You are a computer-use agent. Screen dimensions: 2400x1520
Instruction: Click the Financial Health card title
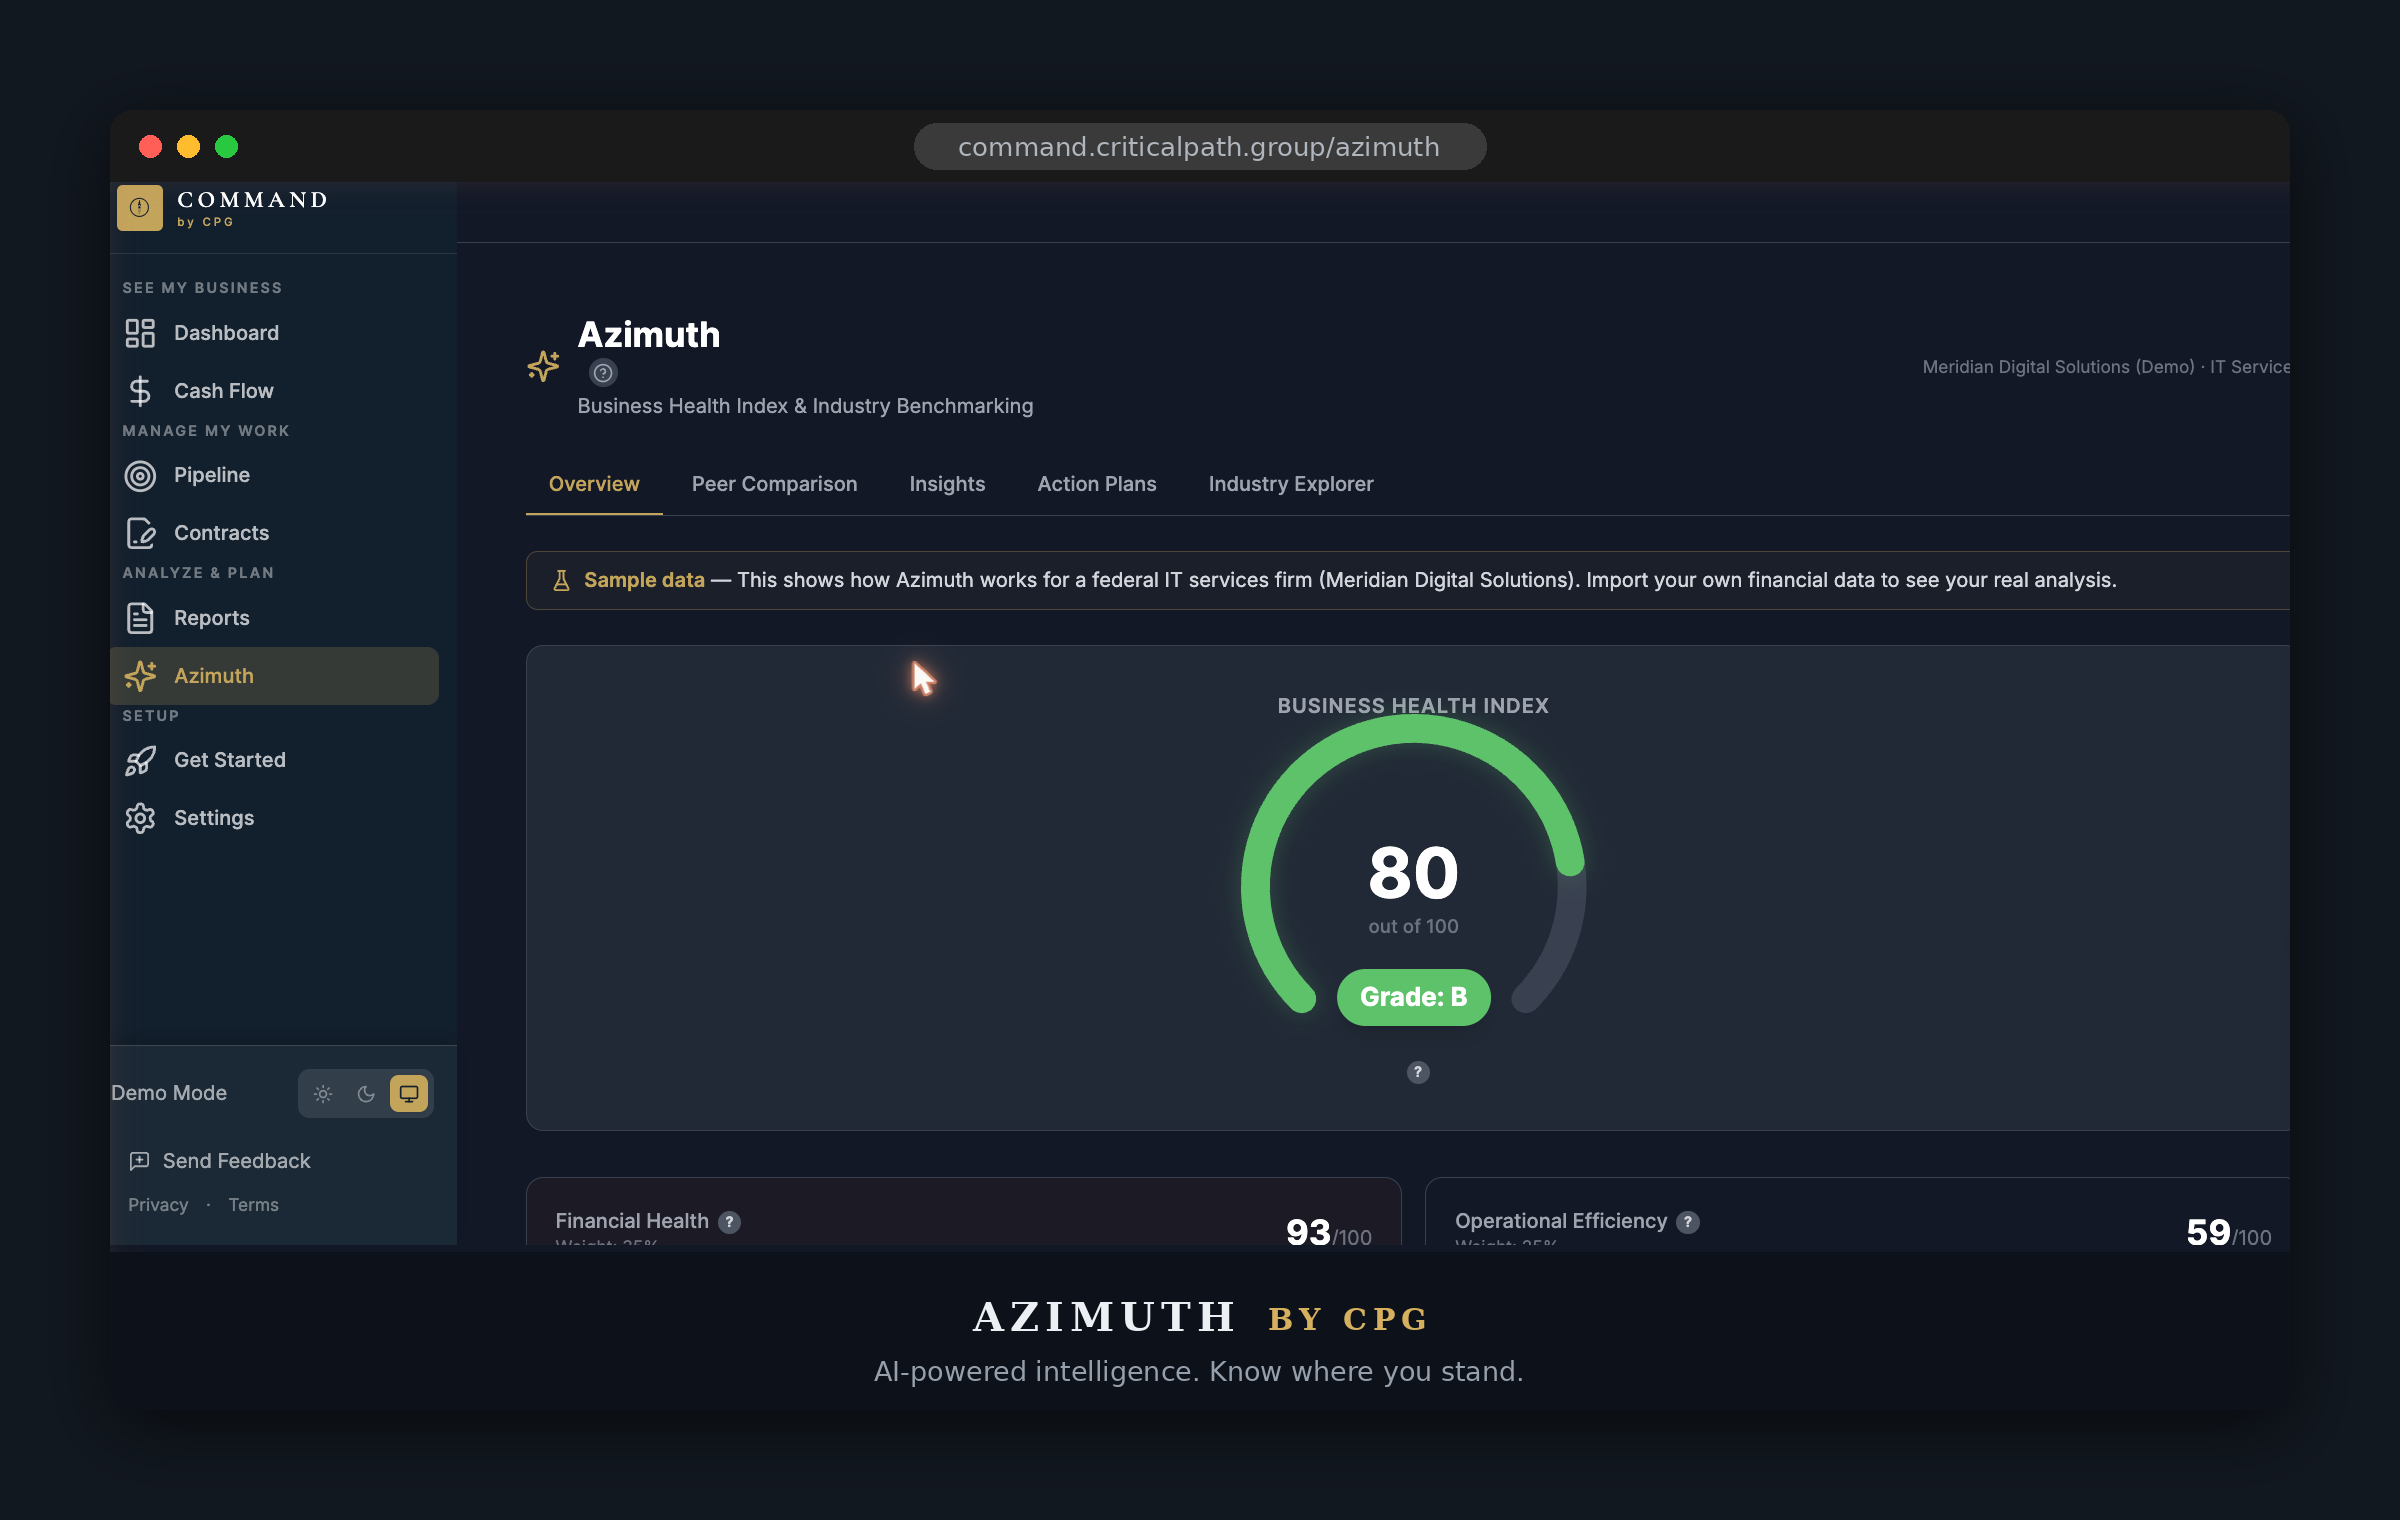631,1221
